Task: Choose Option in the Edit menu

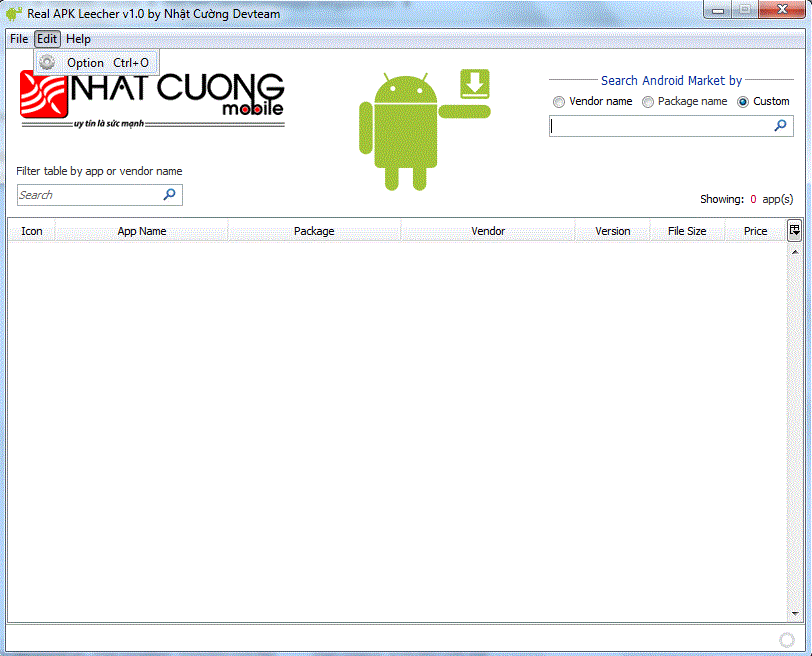Action: [x=97, y=63]
